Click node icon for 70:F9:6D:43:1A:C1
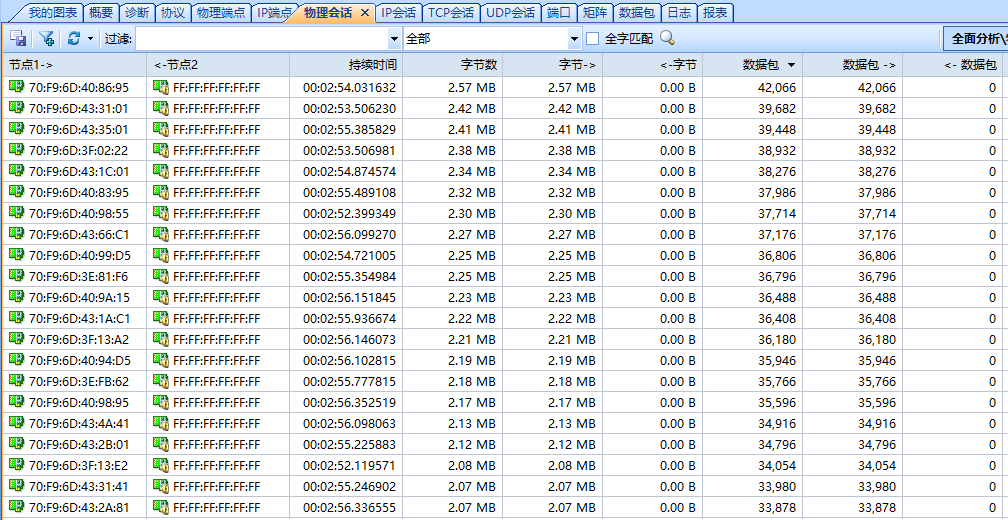Image resolution: width=1008 pixels, height=520 pixels. point(16,318)
